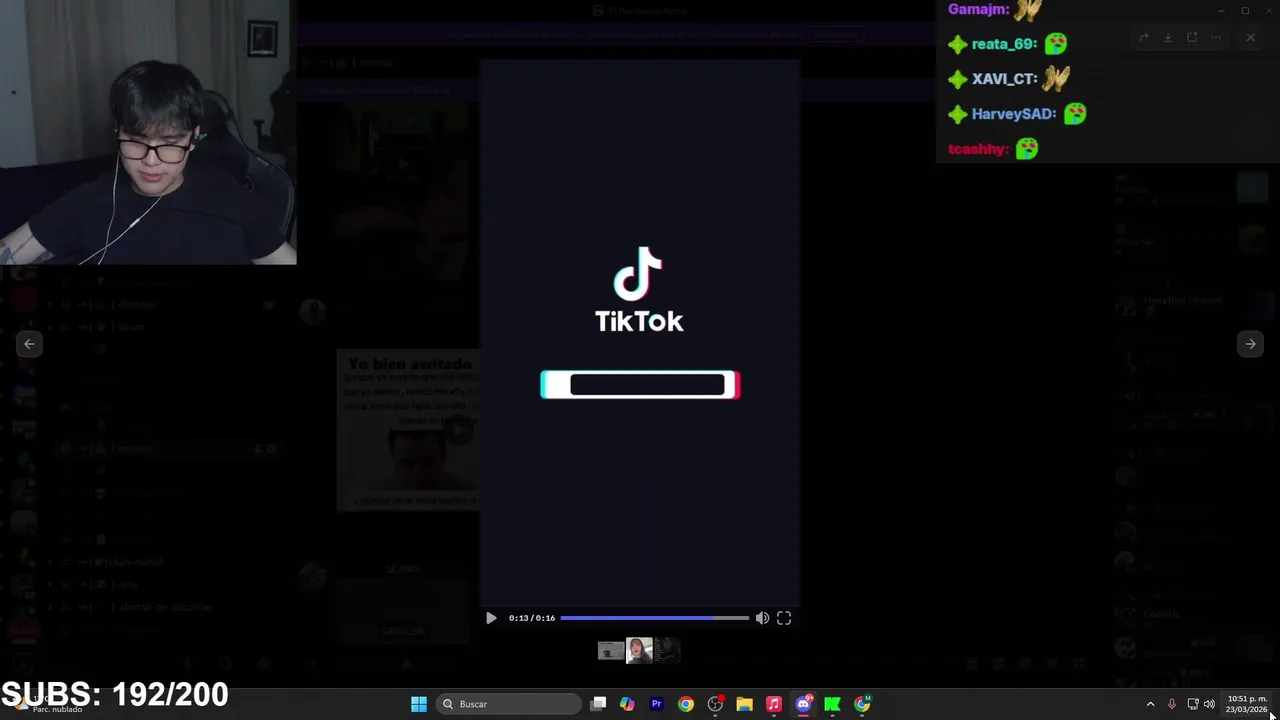The height and width of the screenshot is (720, 1280).
Task: Mute the video with the speaker icon
Action: pos(762,618)
